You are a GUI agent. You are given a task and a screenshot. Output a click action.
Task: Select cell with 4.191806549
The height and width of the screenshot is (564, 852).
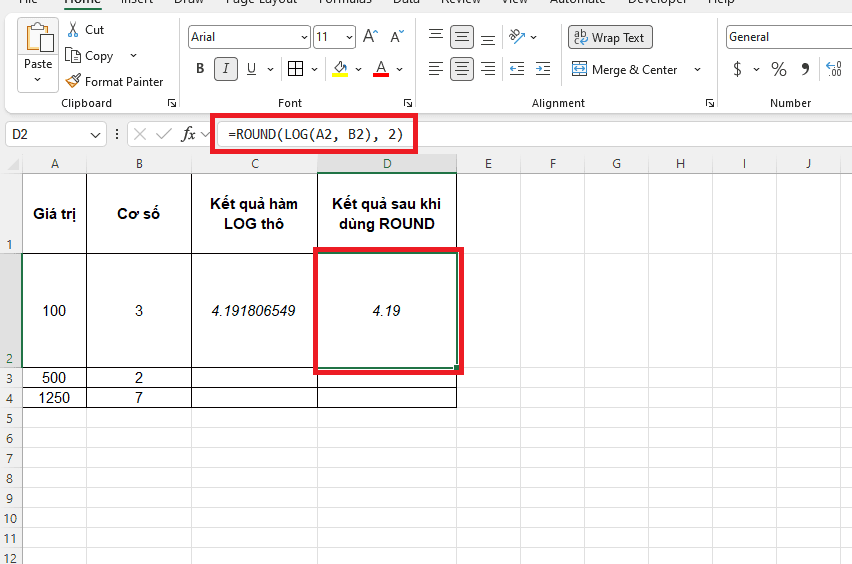click(254, 310)
